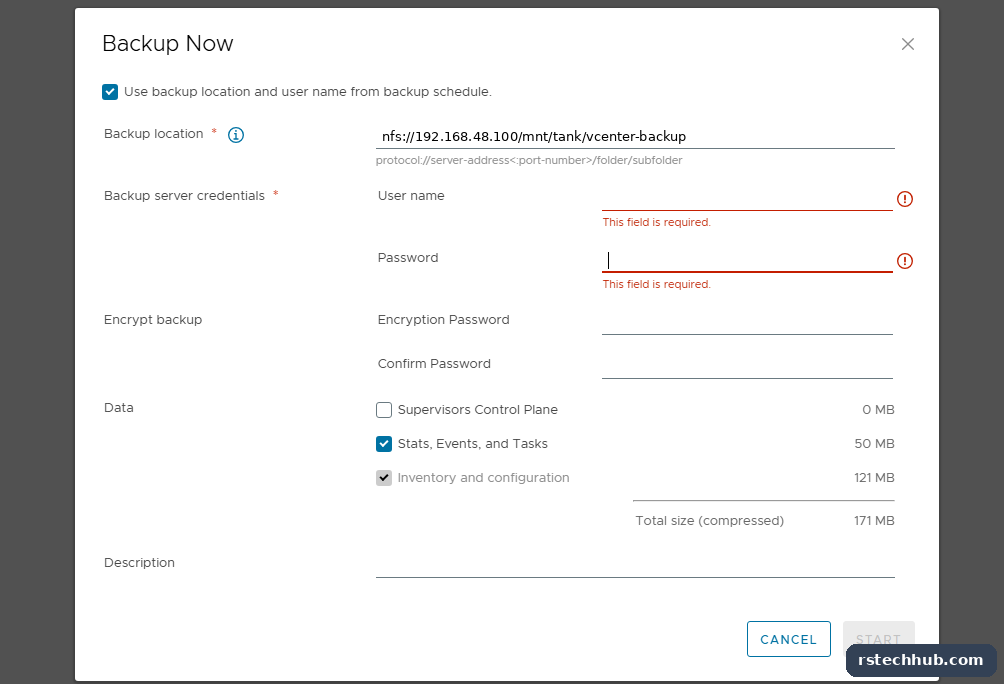The height and width of the screenshot is (684, 1004).
Task: Click the Backup location input field
Action: tap(635, 136)
